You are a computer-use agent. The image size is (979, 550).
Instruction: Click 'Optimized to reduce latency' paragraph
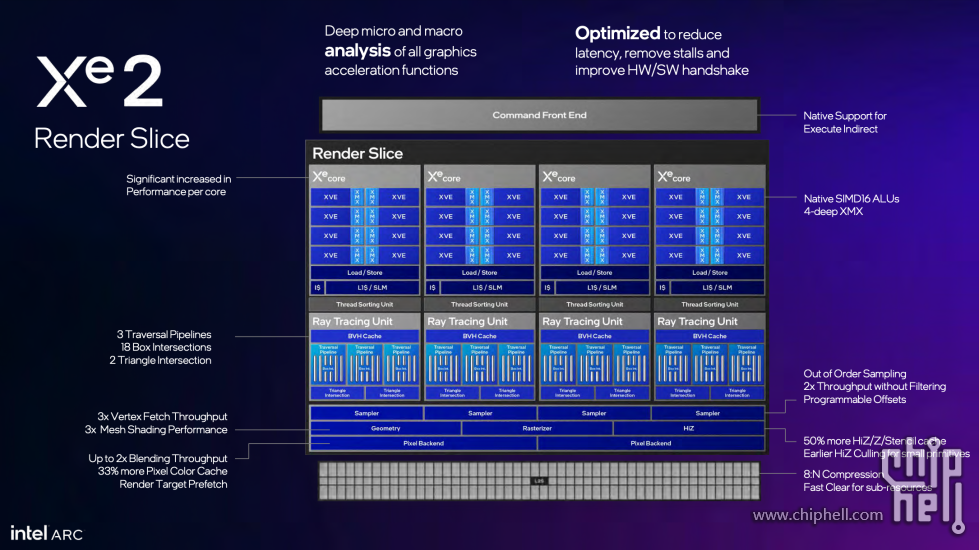pos(662,52)
